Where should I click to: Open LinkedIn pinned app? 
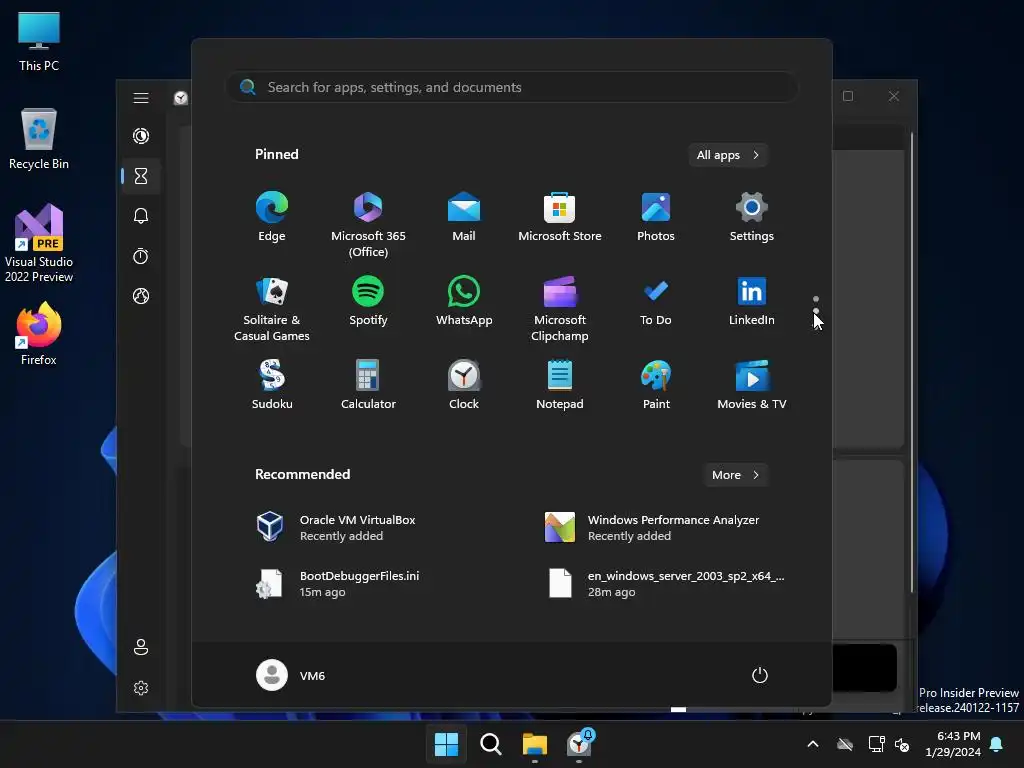(752, 301)
